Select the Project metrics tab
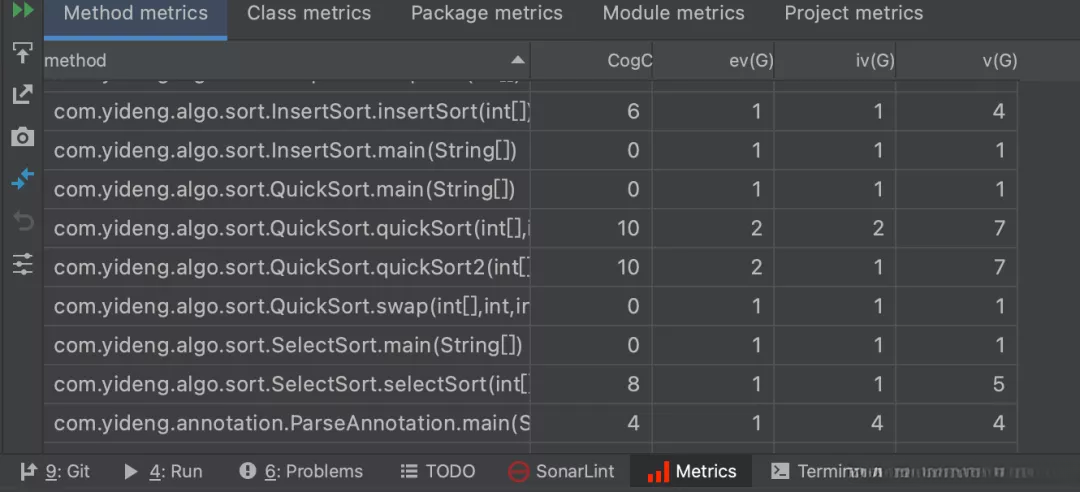The image size is (1080, 492). [854, 14]
